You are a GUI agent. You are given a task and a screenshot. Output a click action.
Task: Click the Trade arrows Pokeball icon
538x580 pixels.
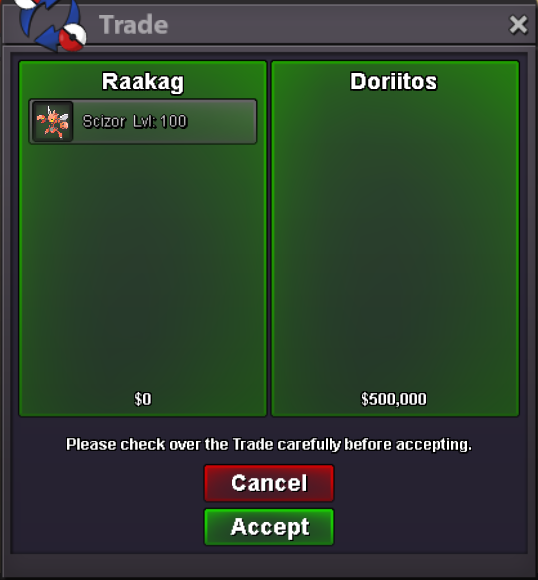coord(50,24)
